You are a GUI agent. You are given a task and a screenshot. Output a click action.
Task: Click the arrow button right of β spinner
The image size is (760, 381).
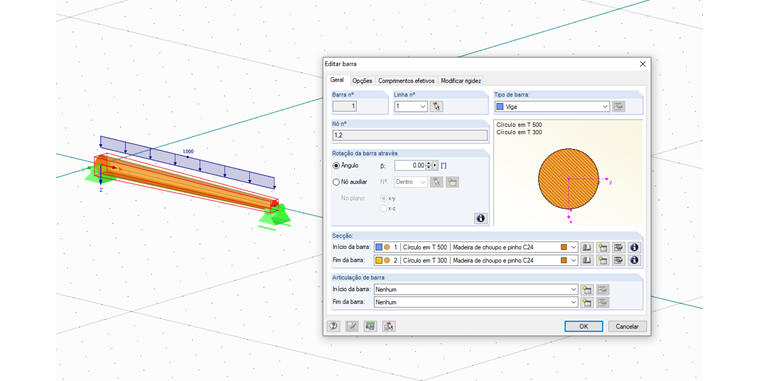(435, 166)
